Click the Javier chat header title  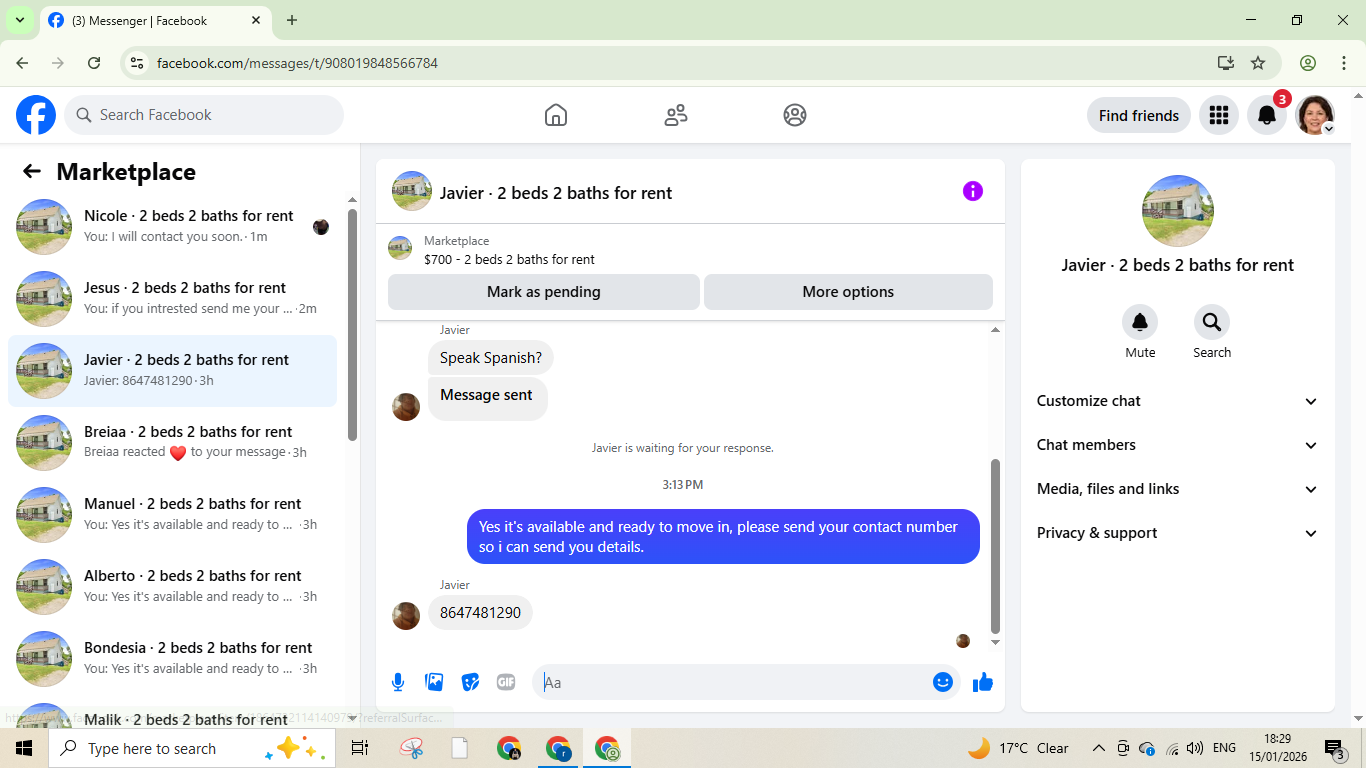pyautogui.click(x=556, y=193)
